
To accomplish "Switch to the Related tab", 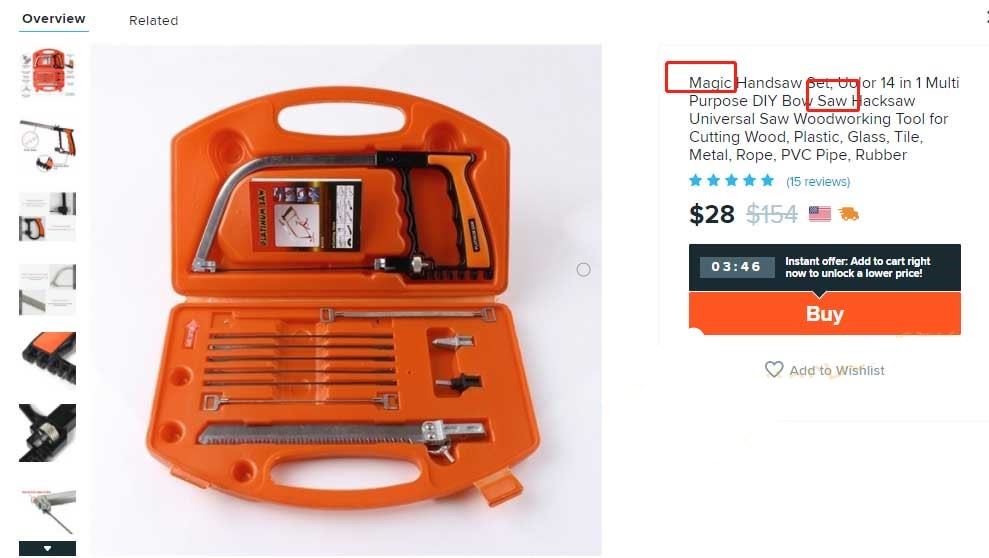I will (x=153, y=20).
